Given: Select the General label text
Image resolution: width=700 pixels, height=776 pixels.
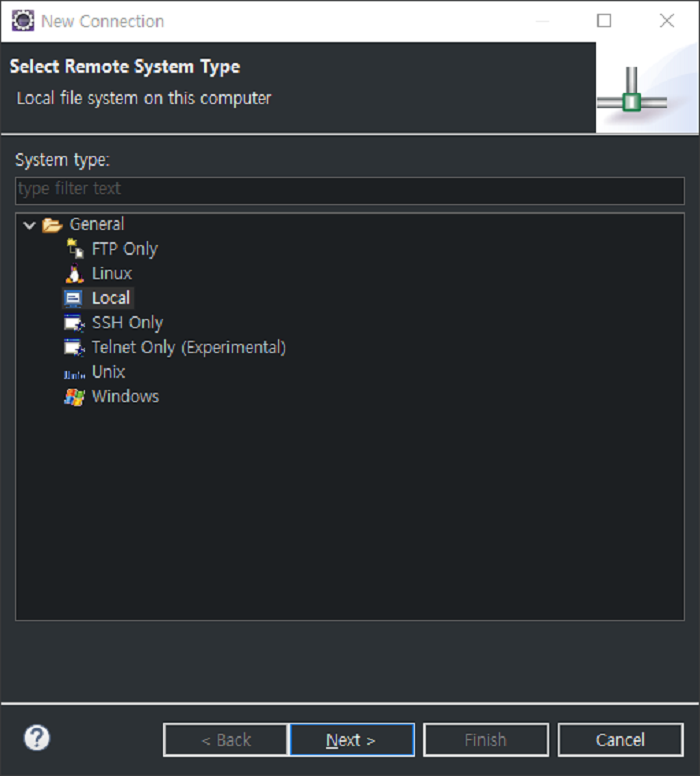Looking at the screenshot, I should [97, 224].
